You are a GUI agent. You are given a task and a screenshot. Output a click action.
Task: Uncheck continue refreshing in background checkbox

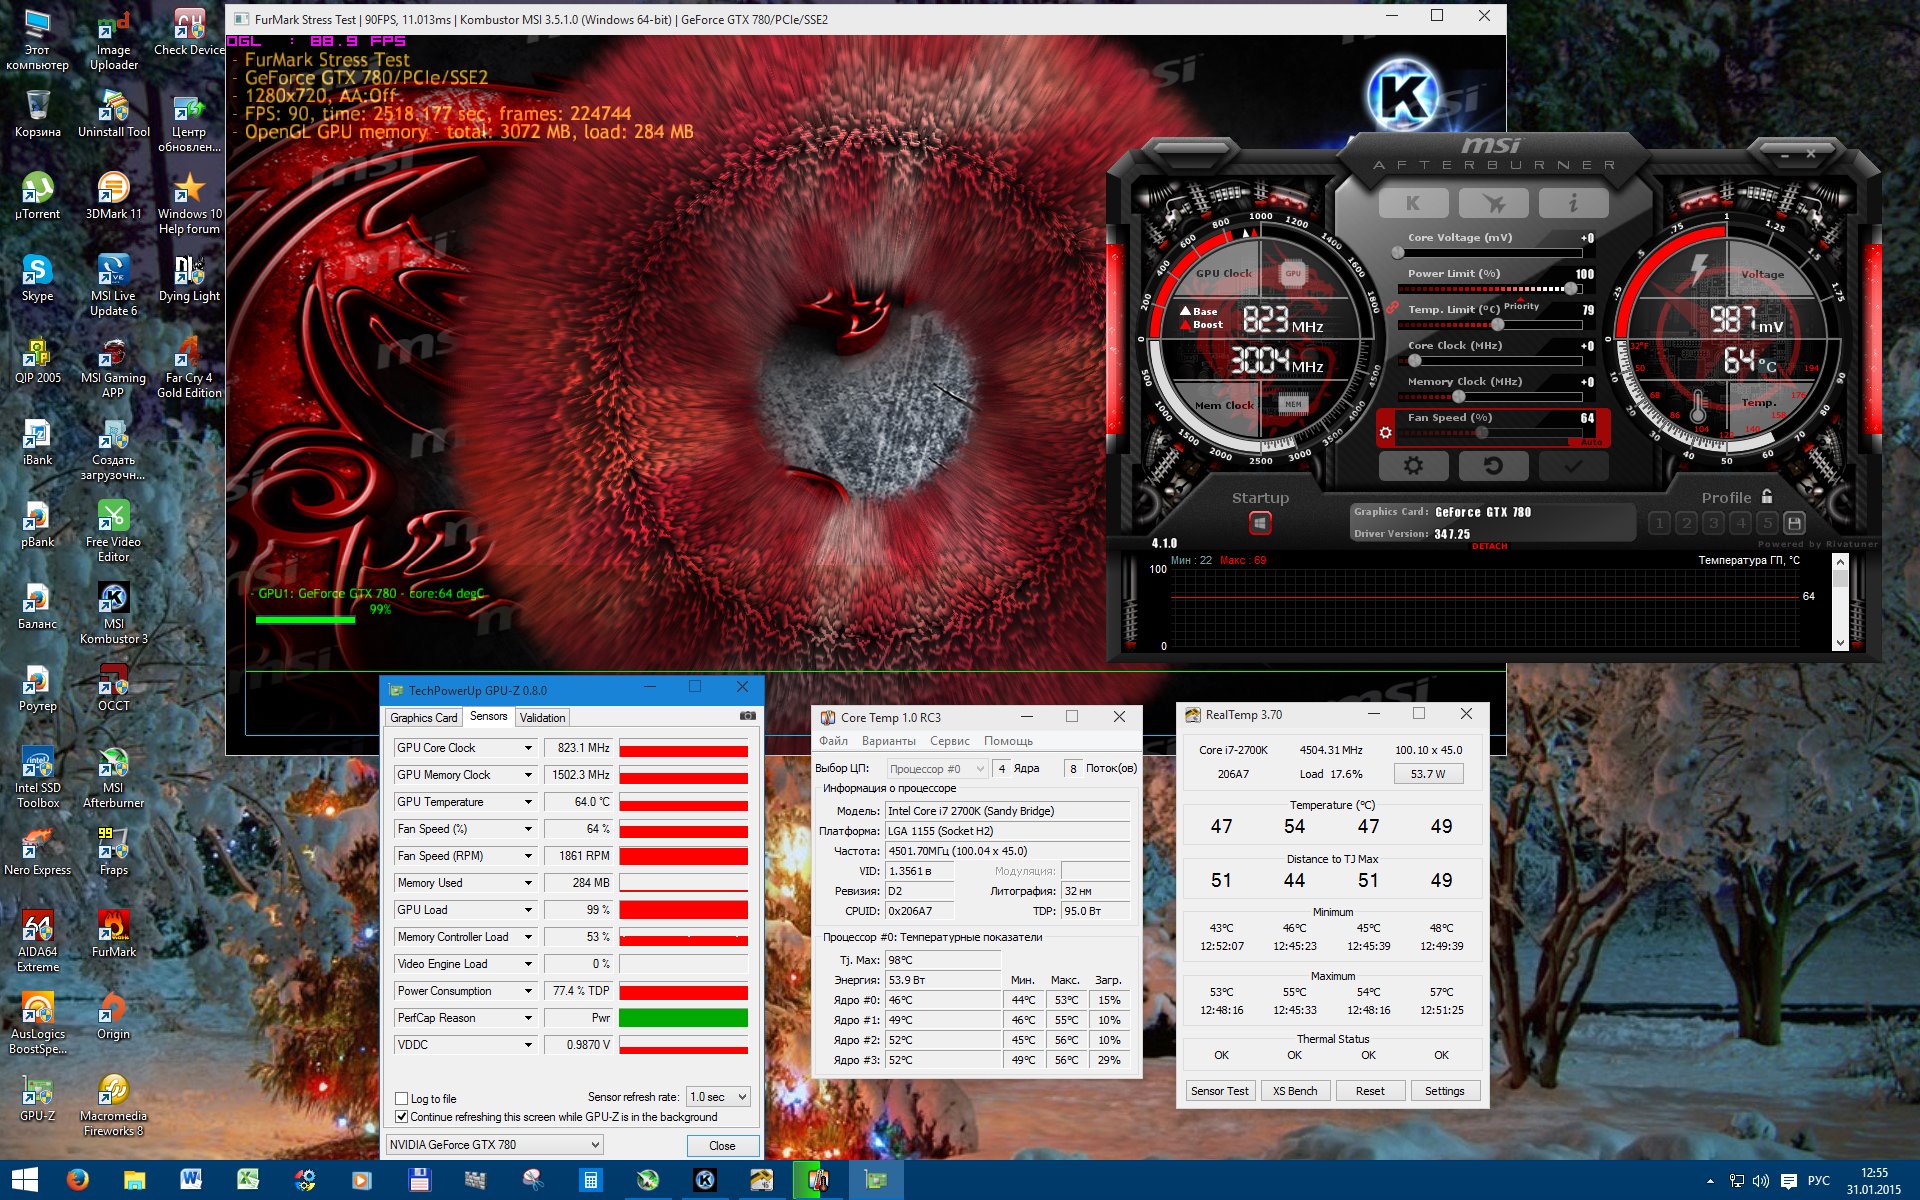(x=402, y=1117)
